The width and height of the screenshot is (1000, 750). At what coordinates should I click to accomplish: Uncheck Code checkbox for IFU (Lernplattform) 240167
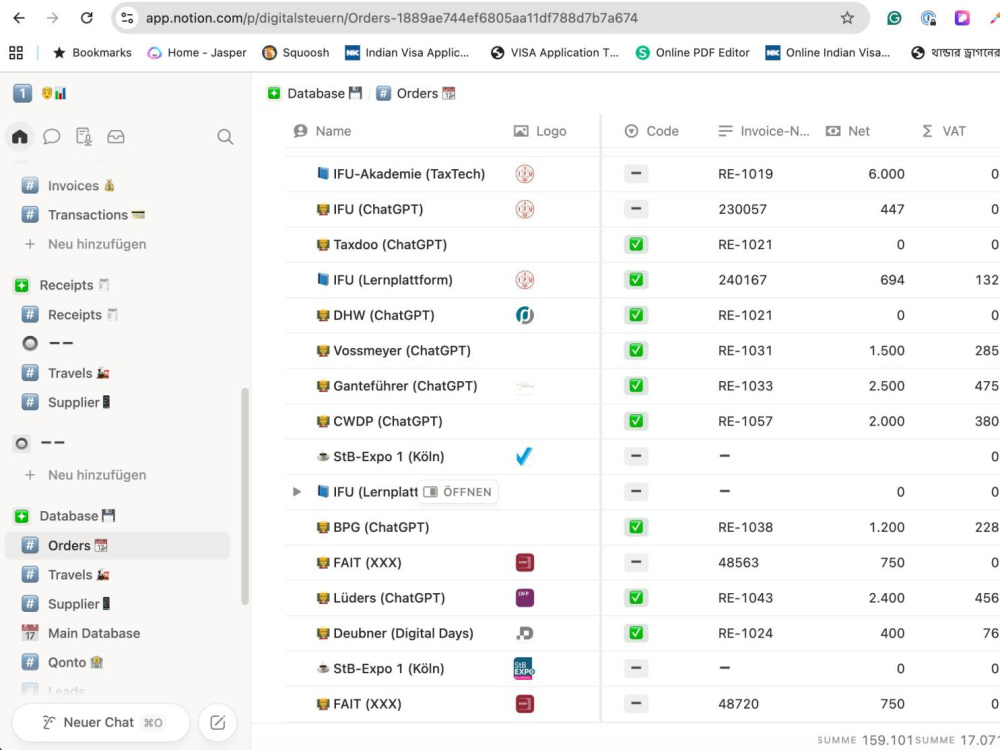[x=636, y=279]
